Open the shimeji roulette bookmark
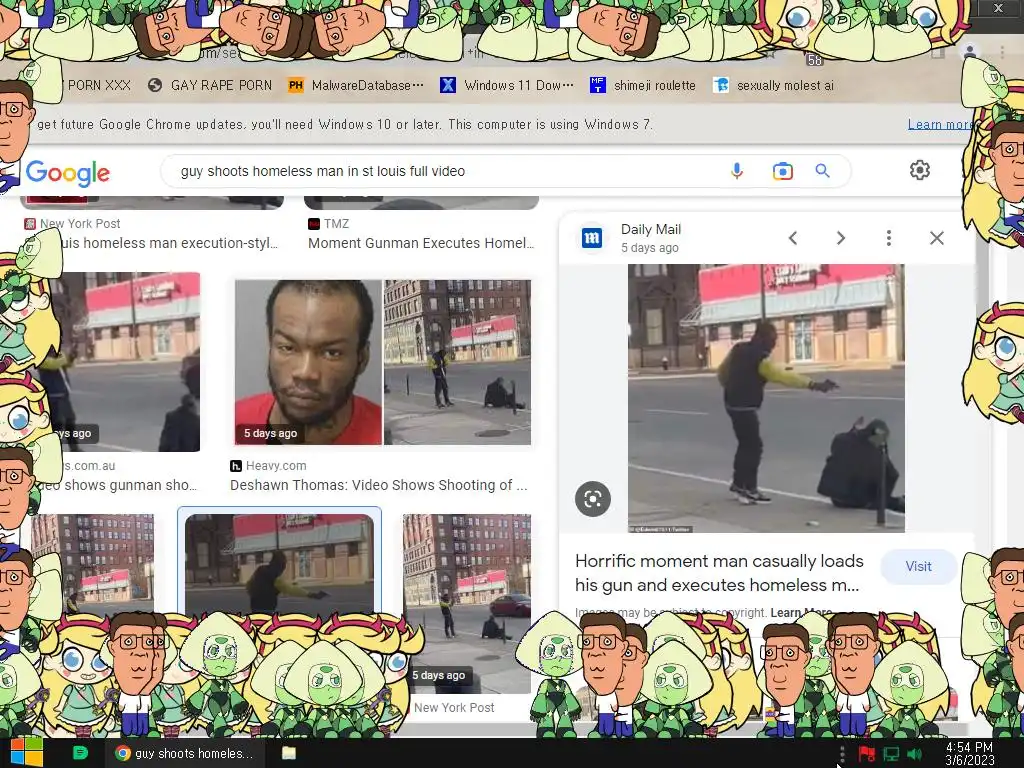Viewport: 1024px width, 768px height. [x=643, y=85]
